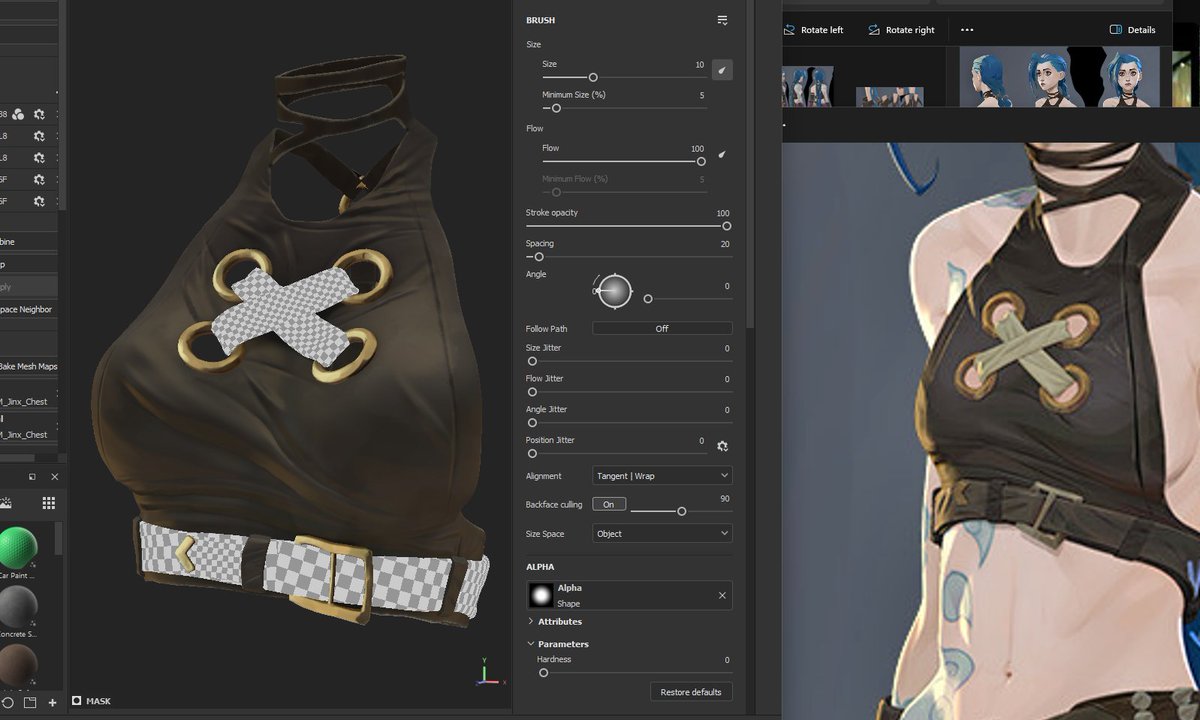The image size is (1200, 720).
Task: Open Photos thumbnail with three Jinx heads
Action: pos(1060,78)
